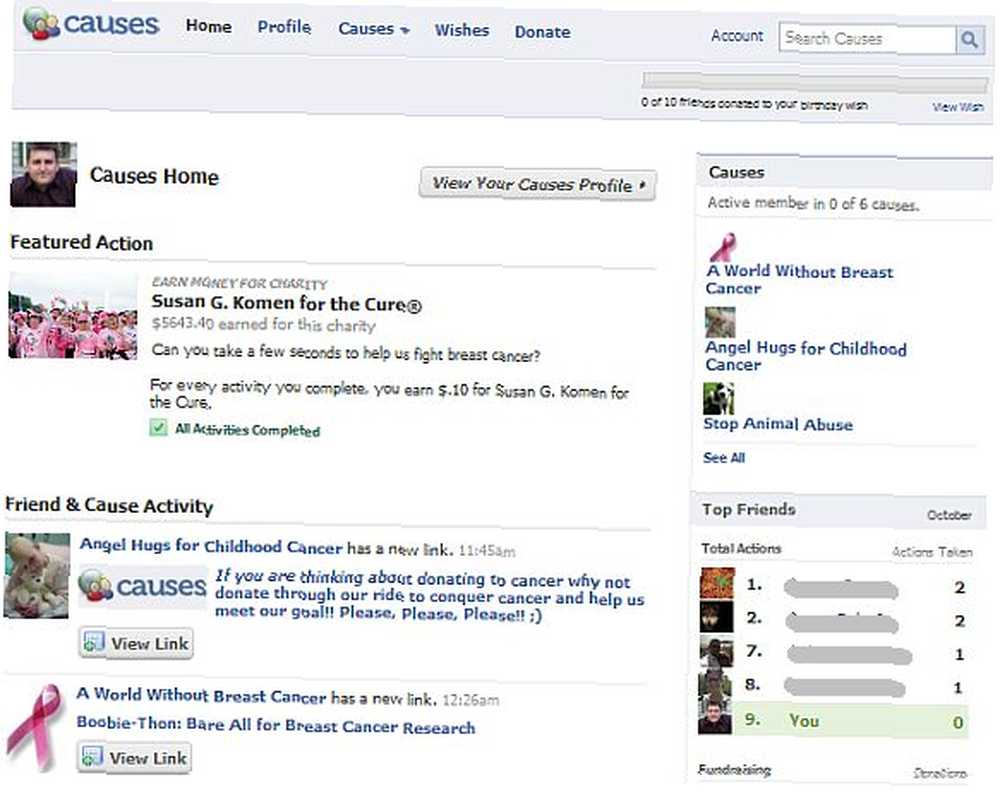Click the first-ranked friend's avatar
Viewport: 1000px width, 792px height.
coord(717,583)
